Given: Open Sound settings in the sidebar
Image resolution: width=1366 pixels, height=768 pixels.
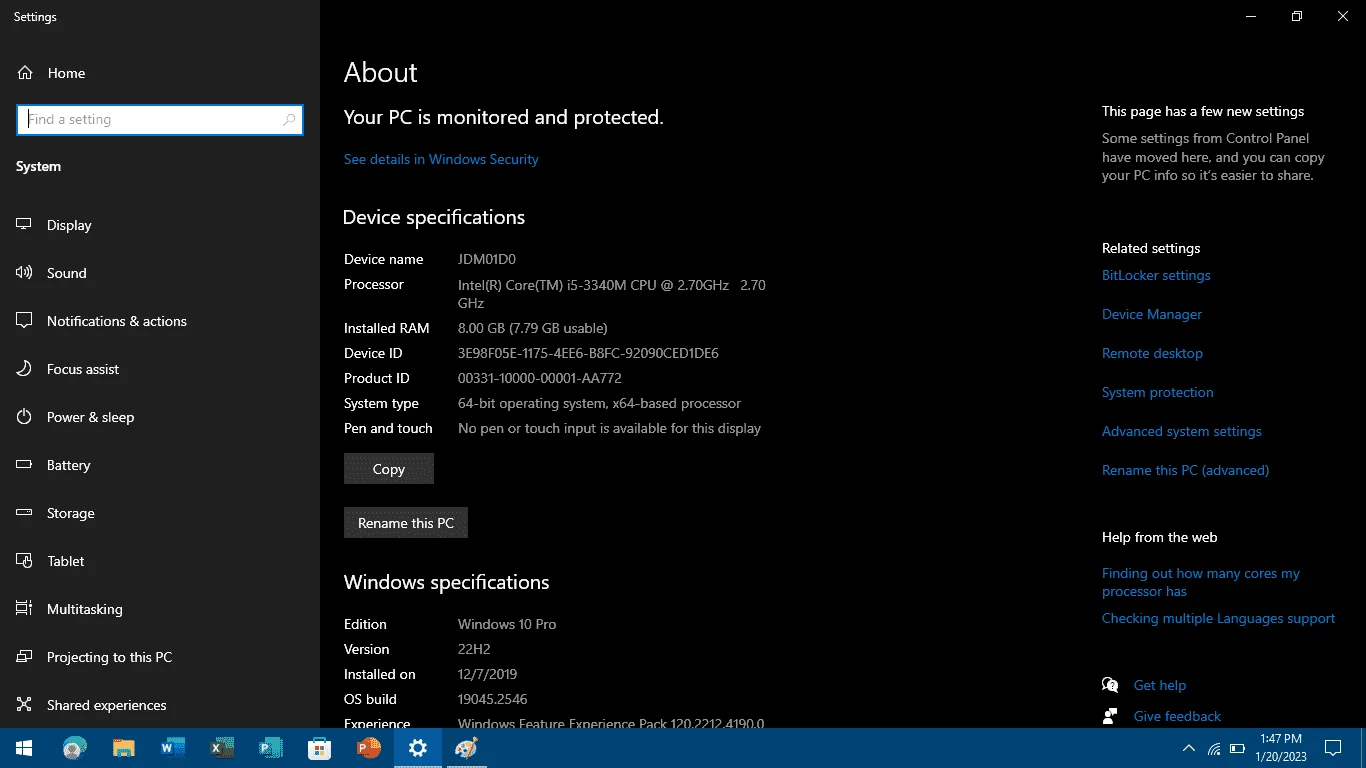Looking at the screenshot, I should (160, 273).
